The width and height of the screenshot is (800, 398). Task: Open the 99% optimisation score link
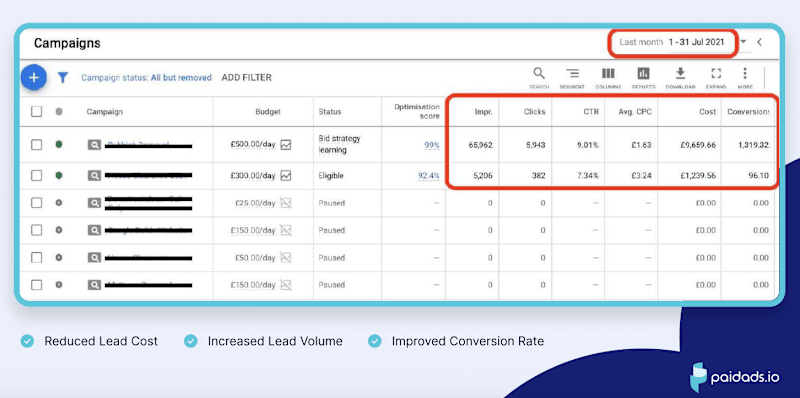[432, 145]
